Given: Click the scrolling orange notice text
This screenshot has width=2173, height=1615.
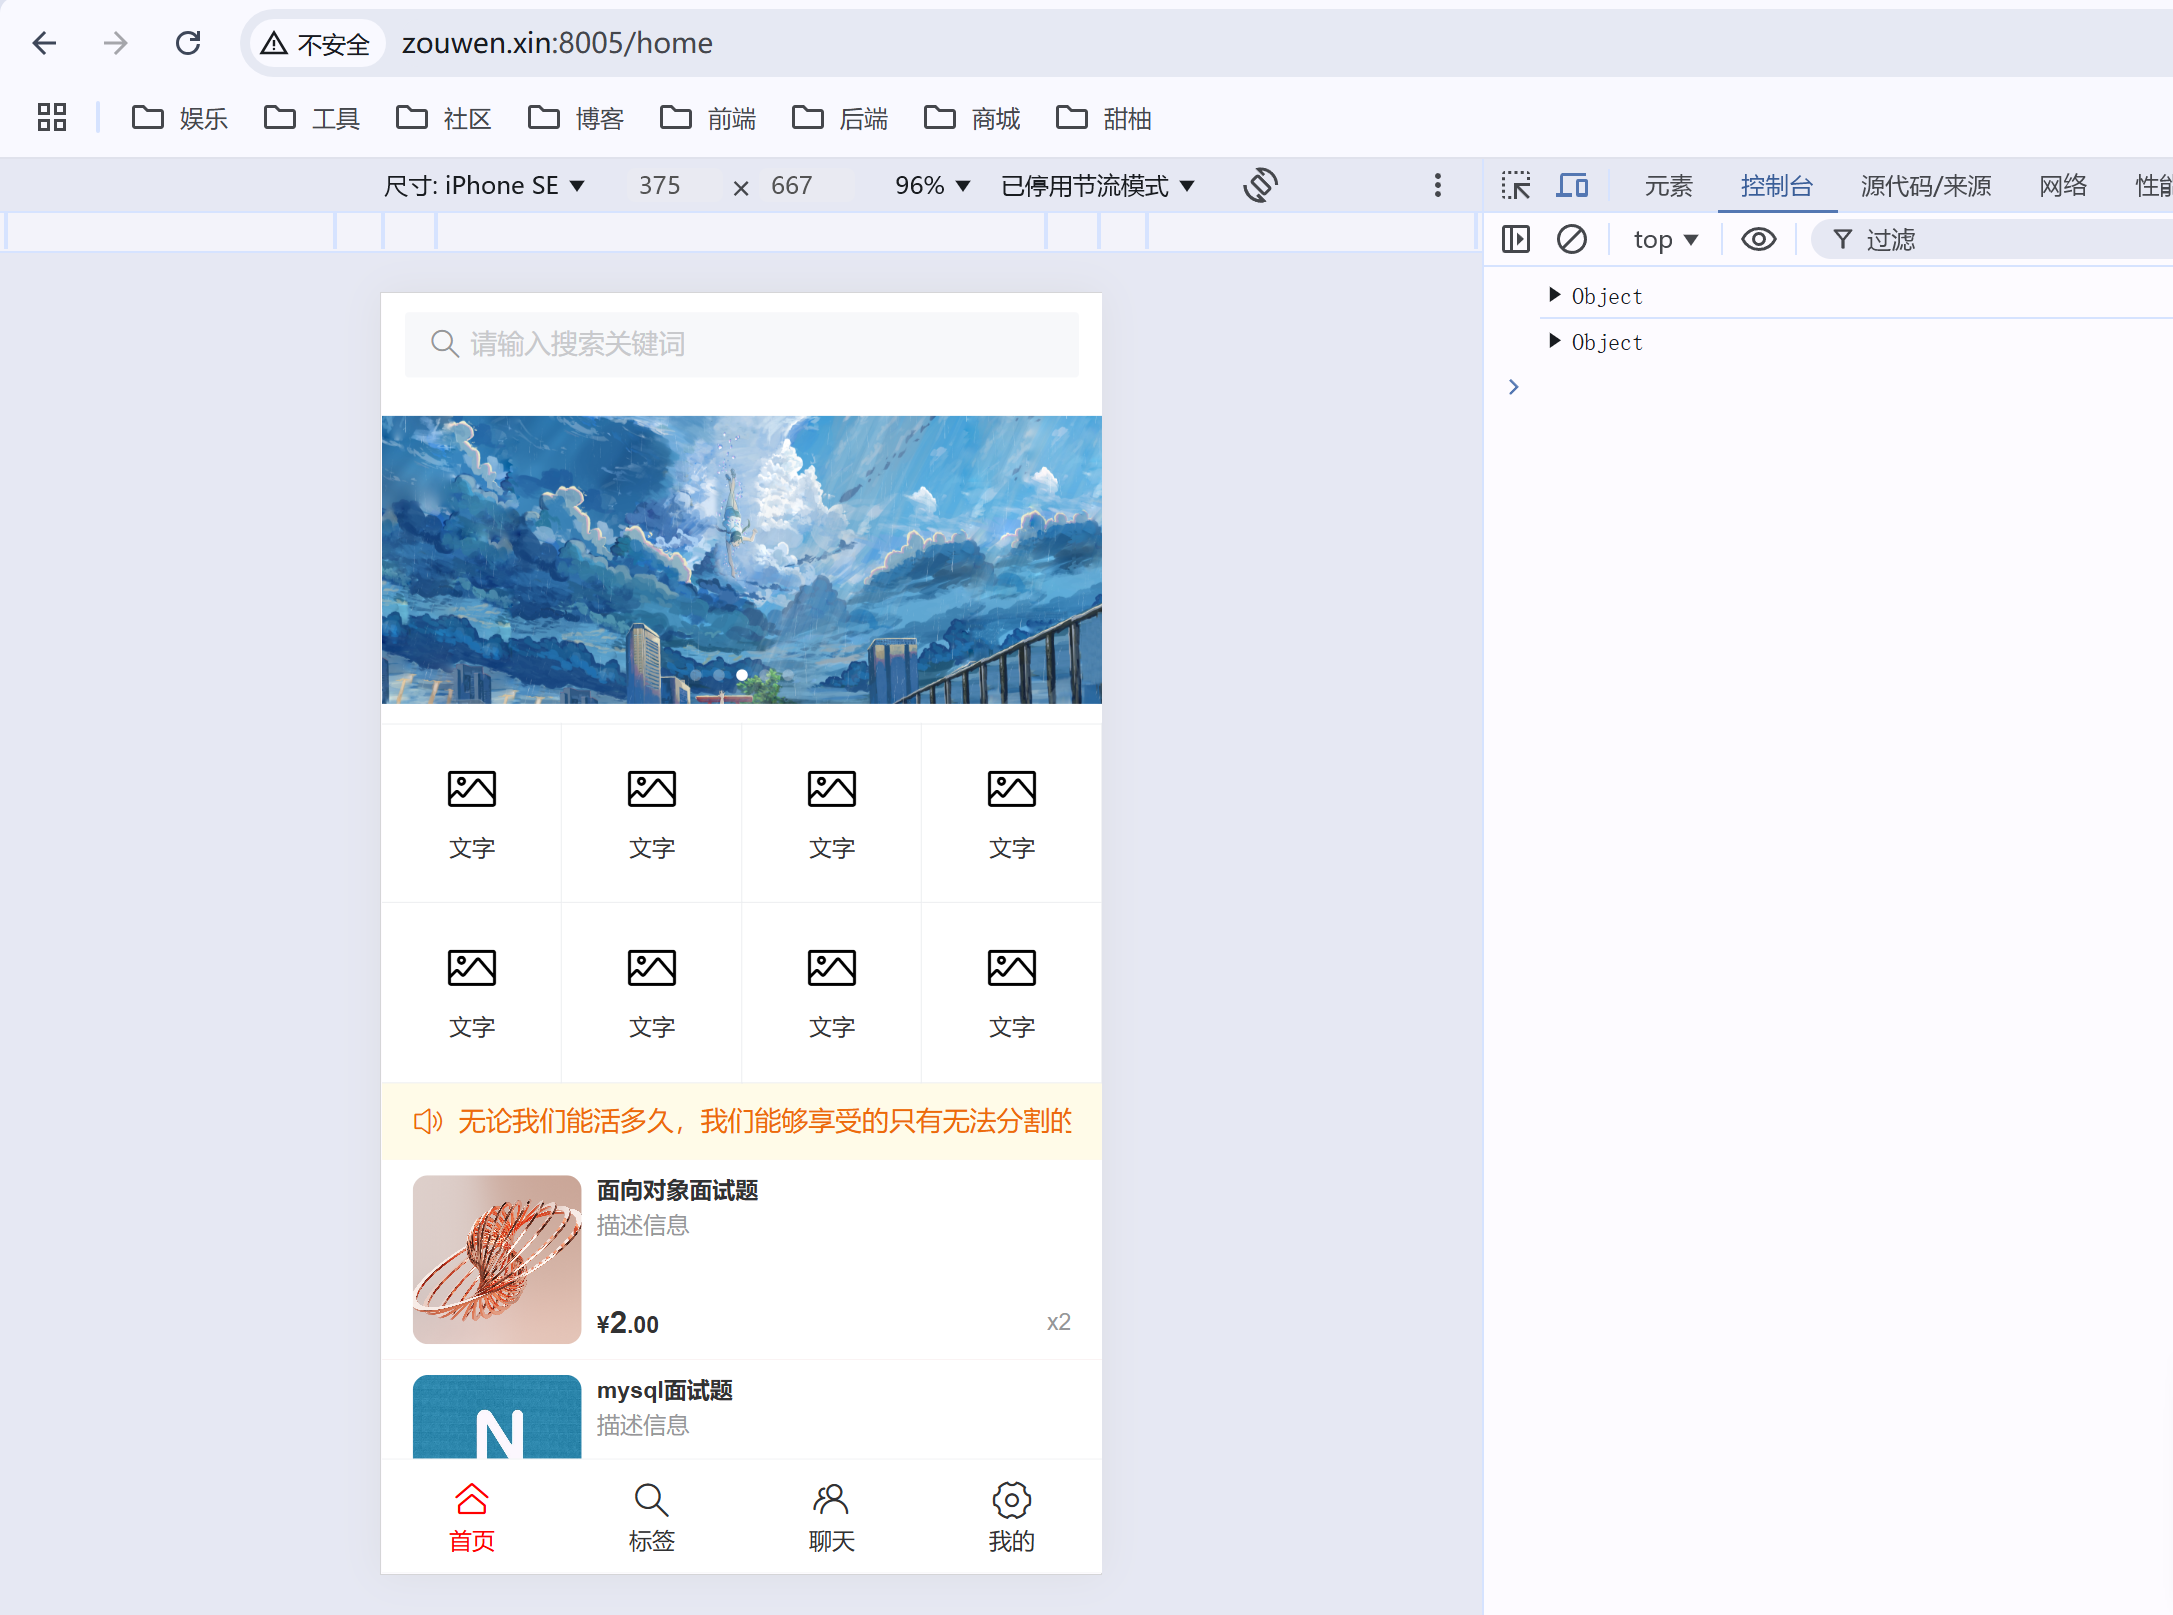Looking at the screenshot, I should point(765,1122).
